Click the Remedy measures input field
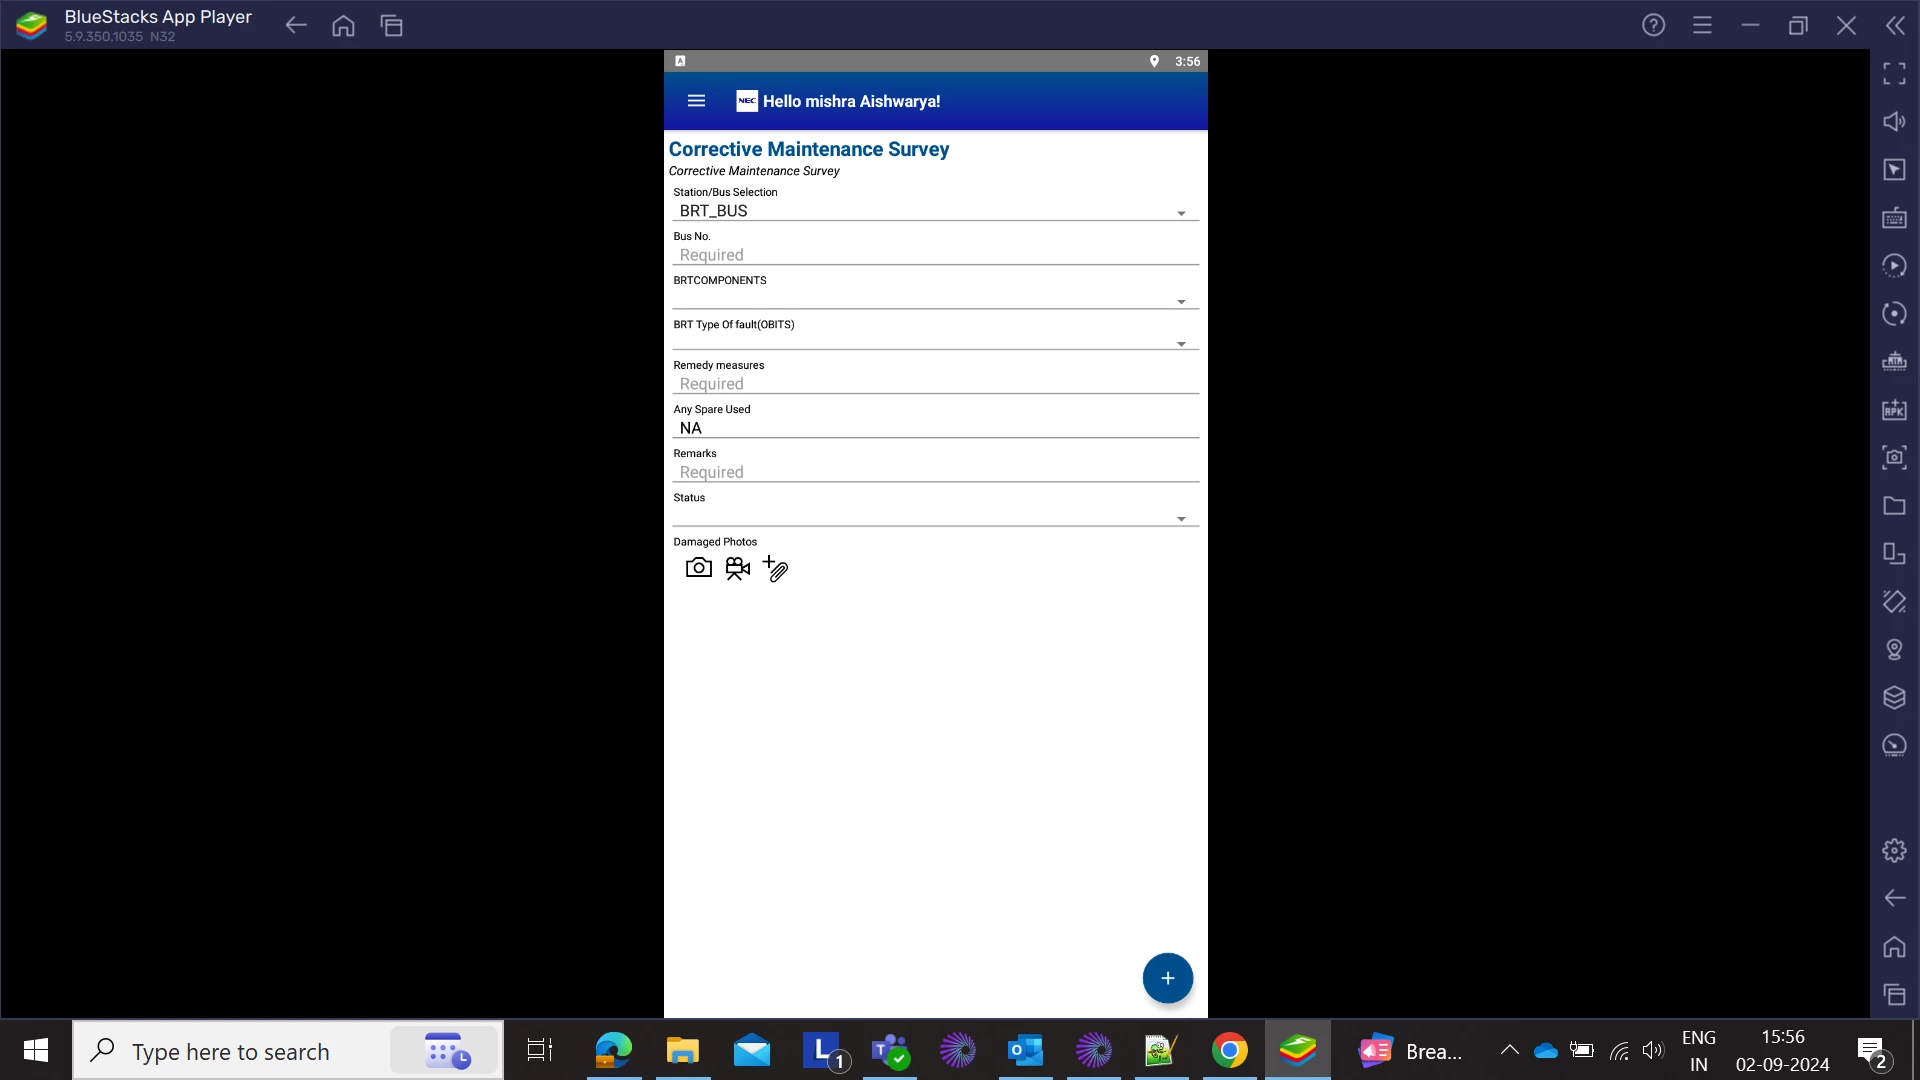Image resolution: width=1920 pixels, height=1080 pixels. tap(934, 385)
